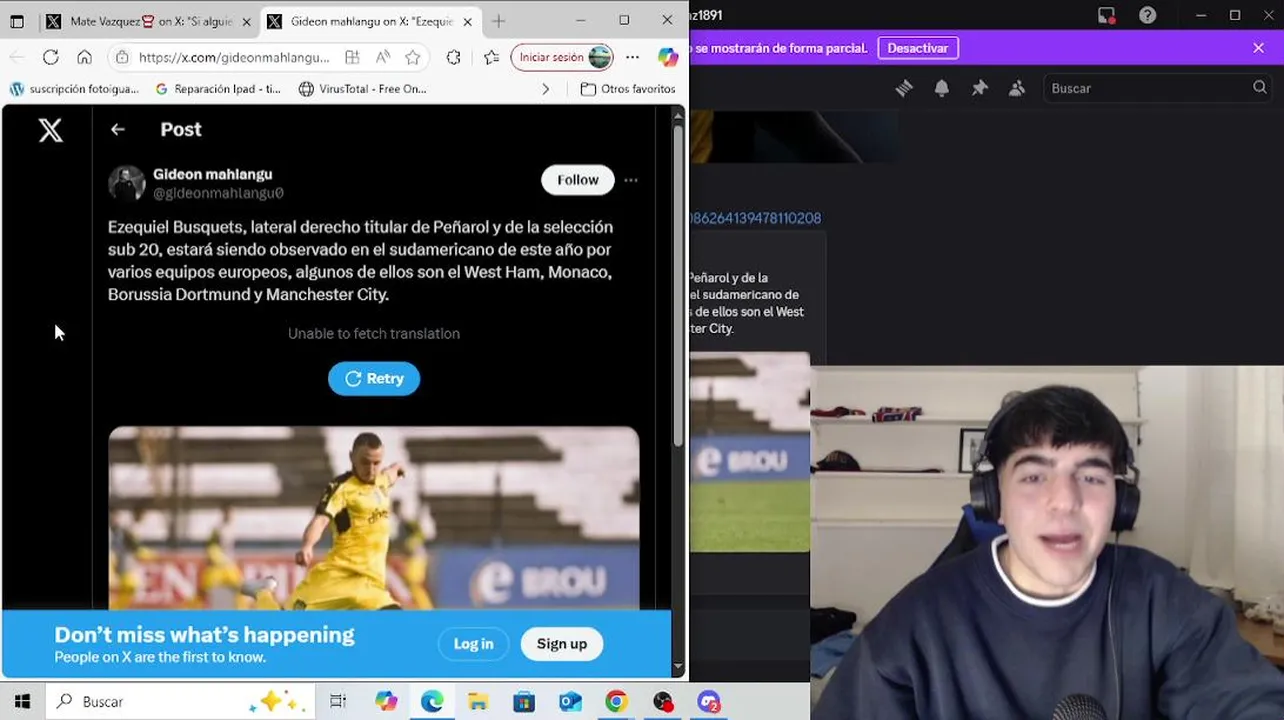This screenshot has height=720, width=1284.
Task: Open Outlook from taskbar
Action: click(x=570, y=702)
